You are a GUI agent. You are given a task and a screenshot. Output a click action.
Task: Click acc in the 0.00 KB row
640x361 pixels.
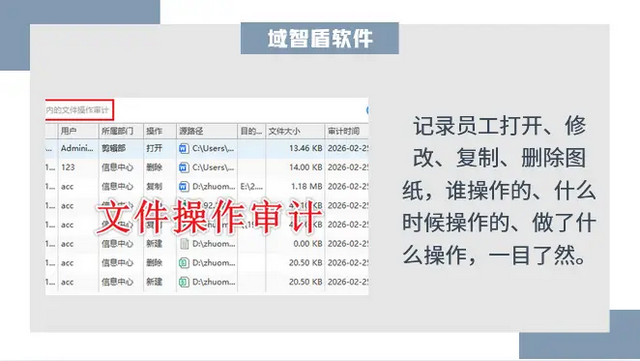[67, 244]
